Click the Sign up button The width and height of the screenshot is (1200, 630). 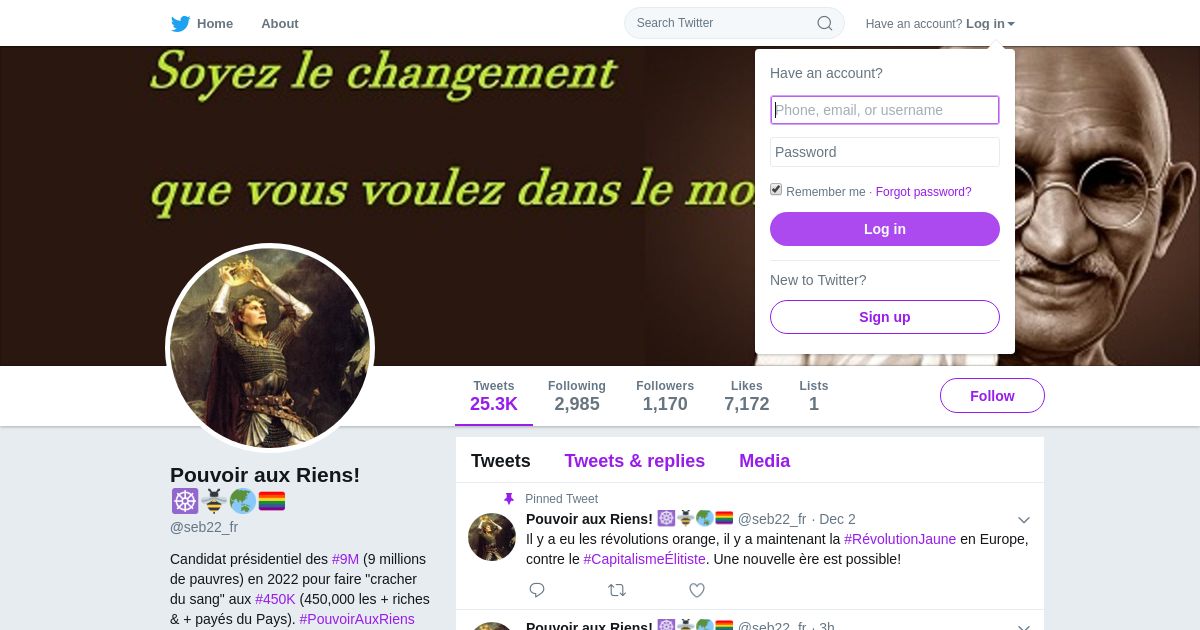pyautogui.click(x=885, y=317)
